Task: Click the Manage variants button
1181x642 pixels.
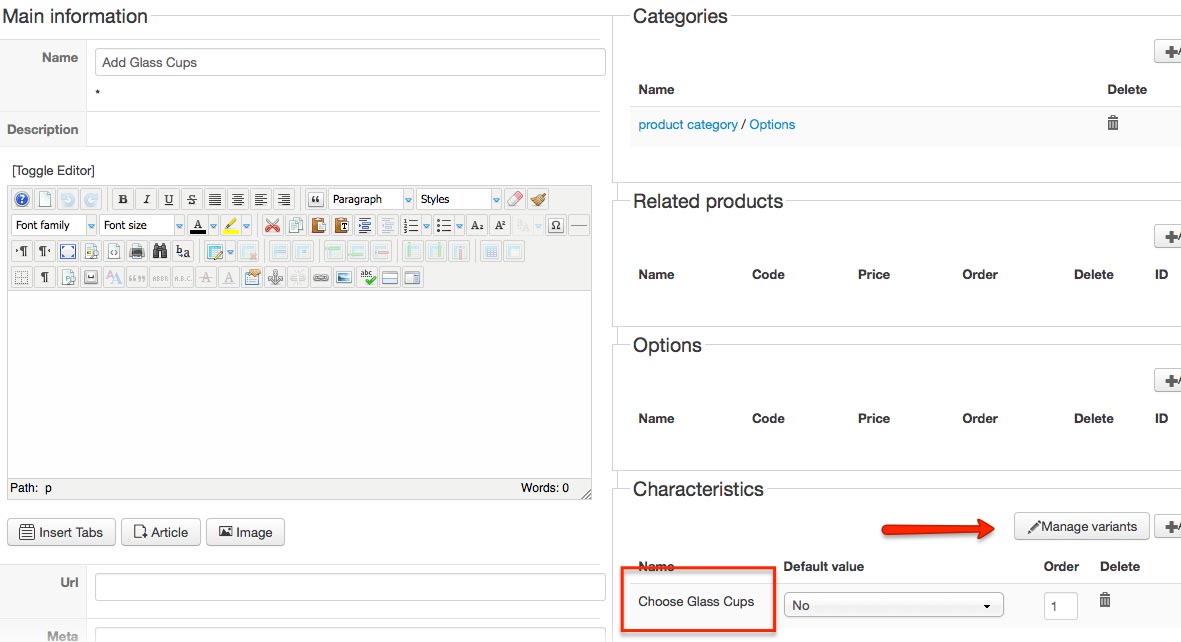Action: pos(1081,526)
